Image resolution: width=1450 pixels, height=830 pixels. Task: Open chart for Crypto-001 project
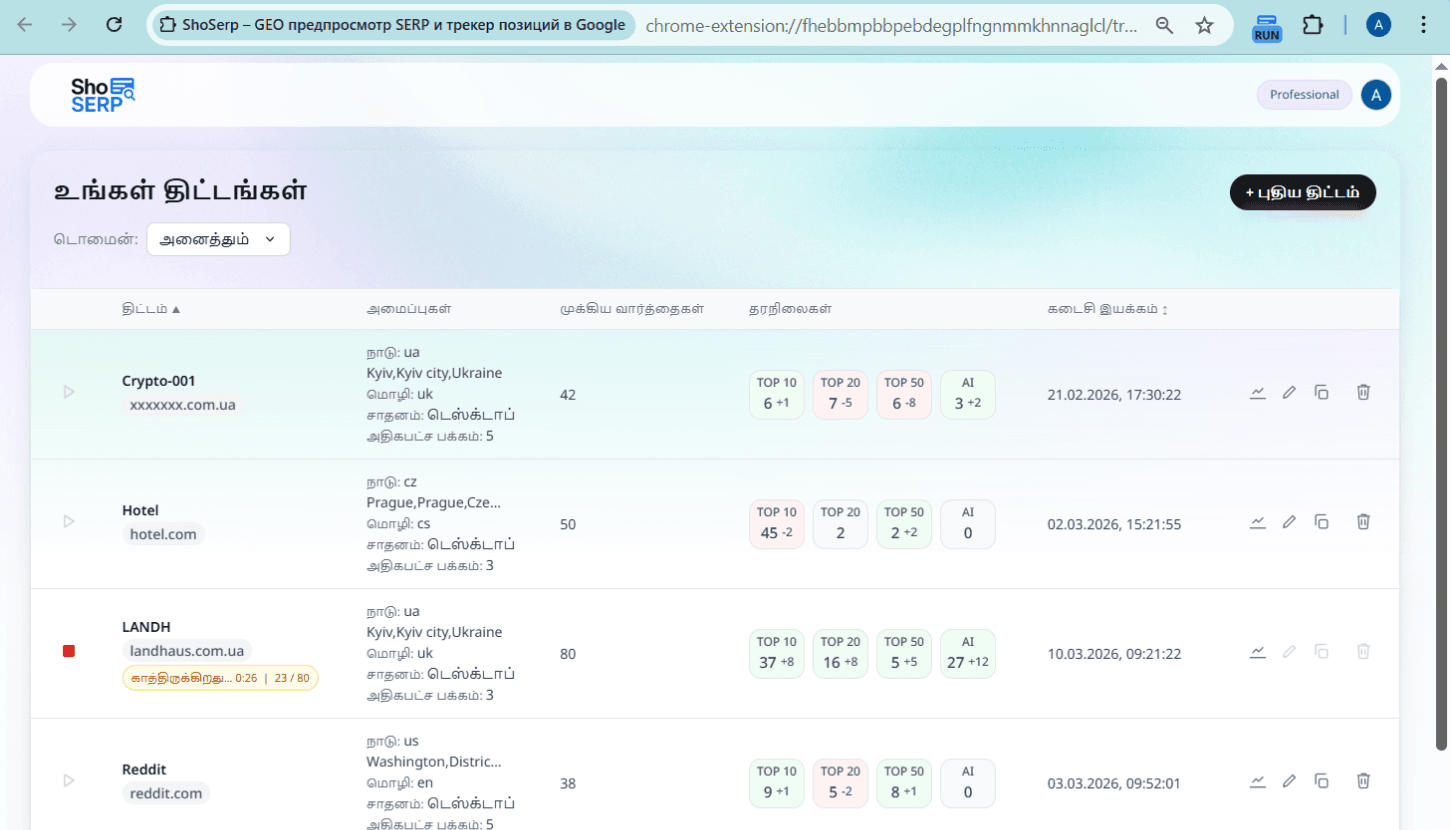(1258, 393)
